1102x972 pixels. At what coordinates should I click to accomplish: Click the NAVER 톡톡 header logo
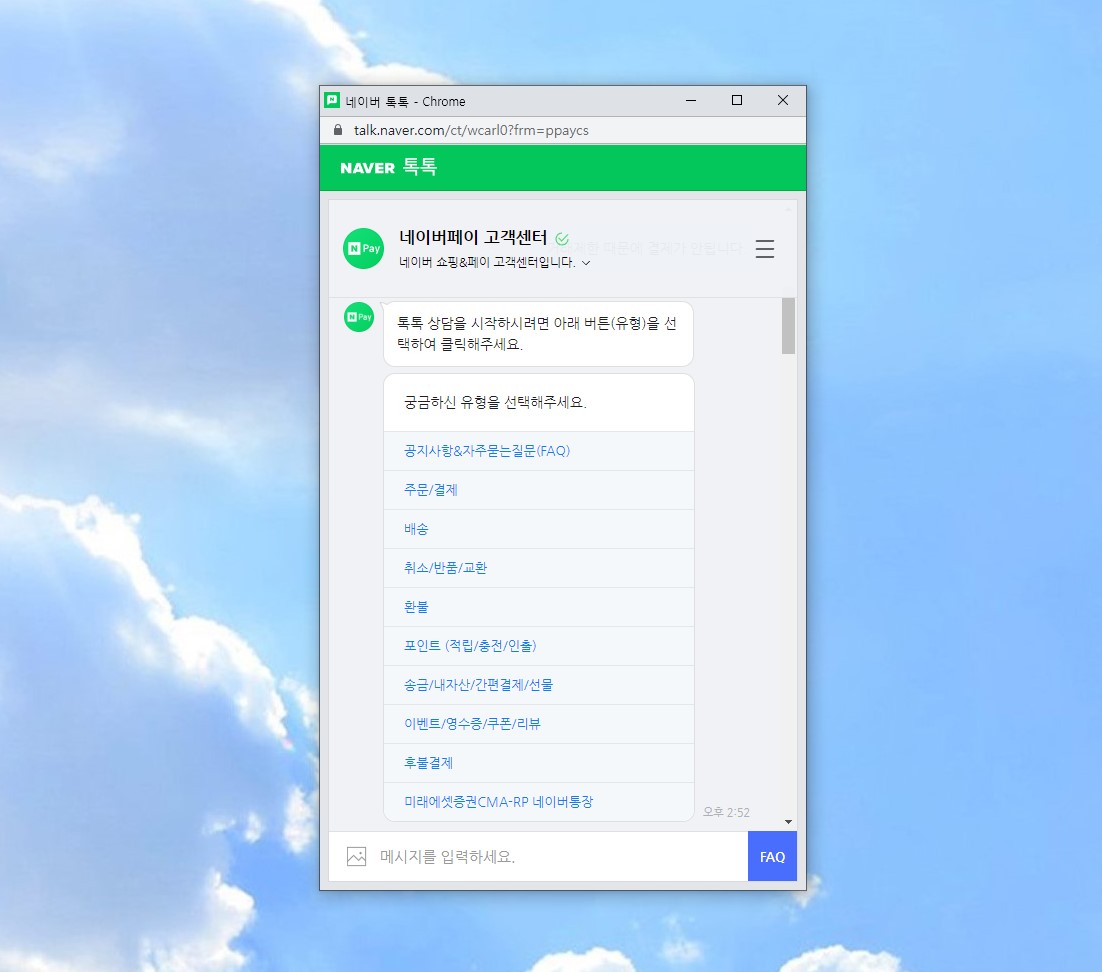(x=389, y=167)
